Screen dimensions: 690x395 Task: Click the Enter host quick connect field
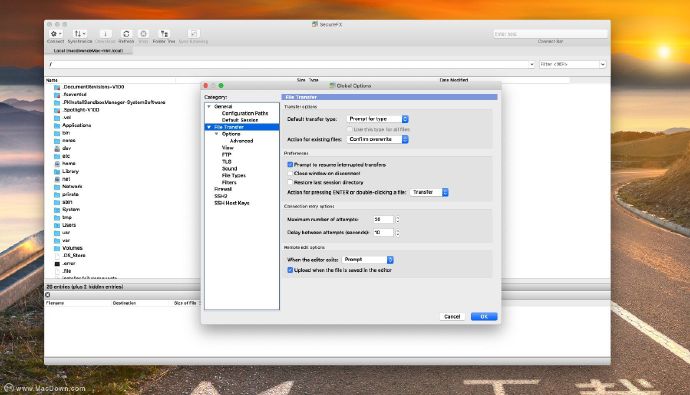[x=550, y=34]
